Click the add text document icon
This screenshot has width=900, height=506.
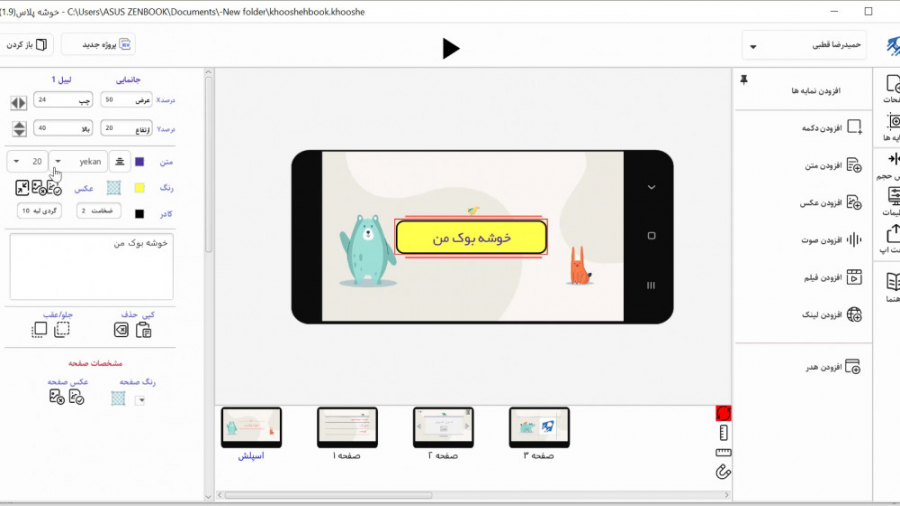[x=854, y=165]
